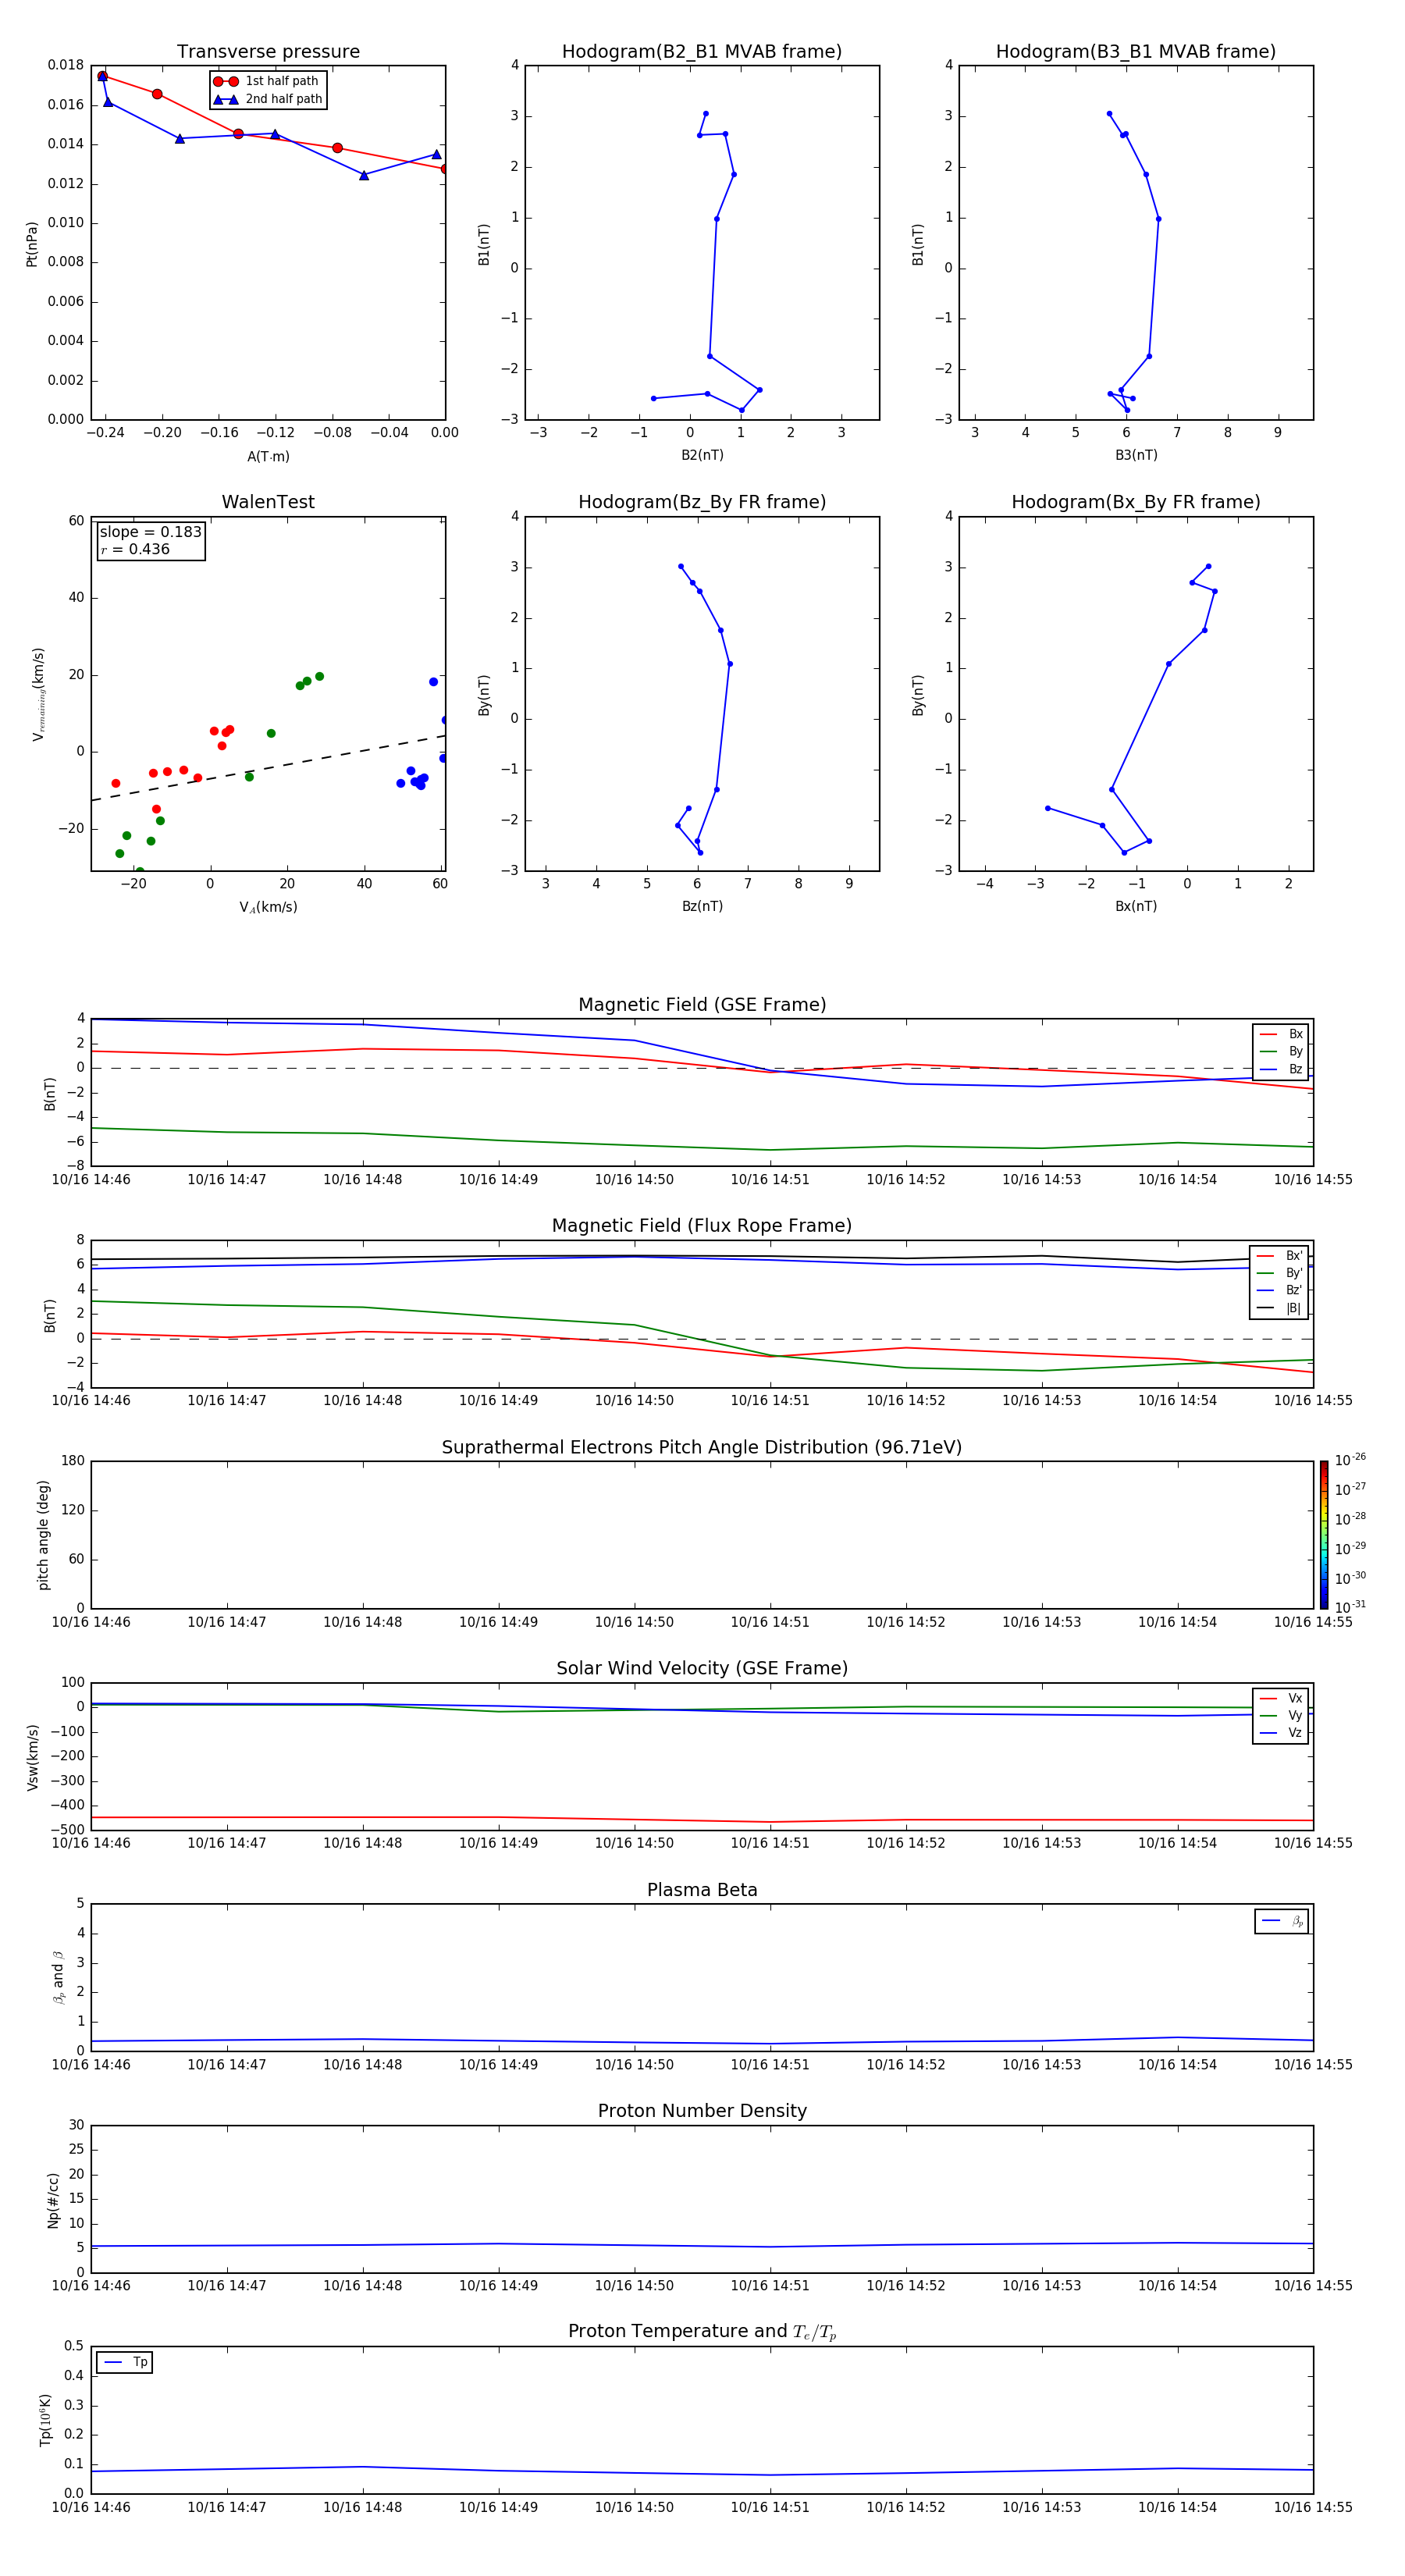Click the "Plasma Beta" plot title

(x=702, y=1891)
